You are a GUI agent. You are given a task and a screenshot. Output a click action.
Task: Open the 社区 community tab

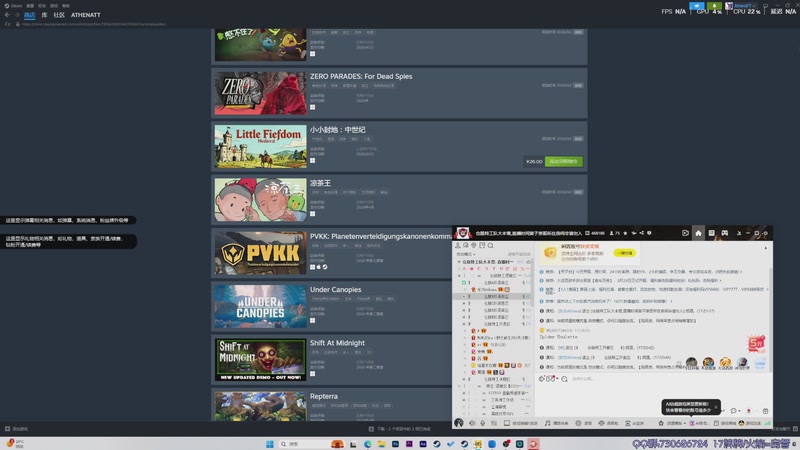[59, 15]
